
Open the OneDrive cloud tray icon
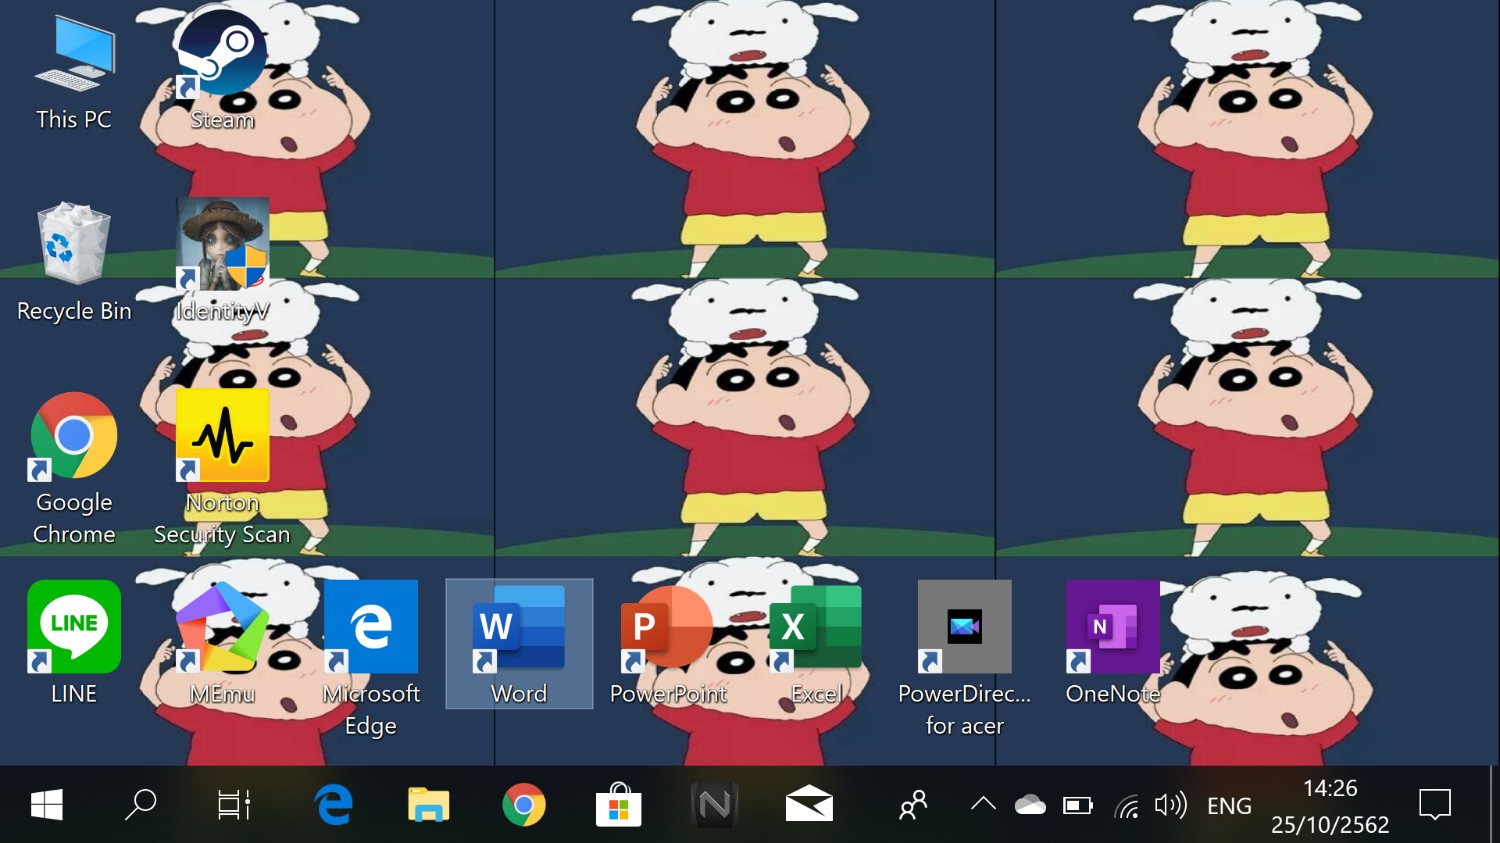coord(1030,805)
